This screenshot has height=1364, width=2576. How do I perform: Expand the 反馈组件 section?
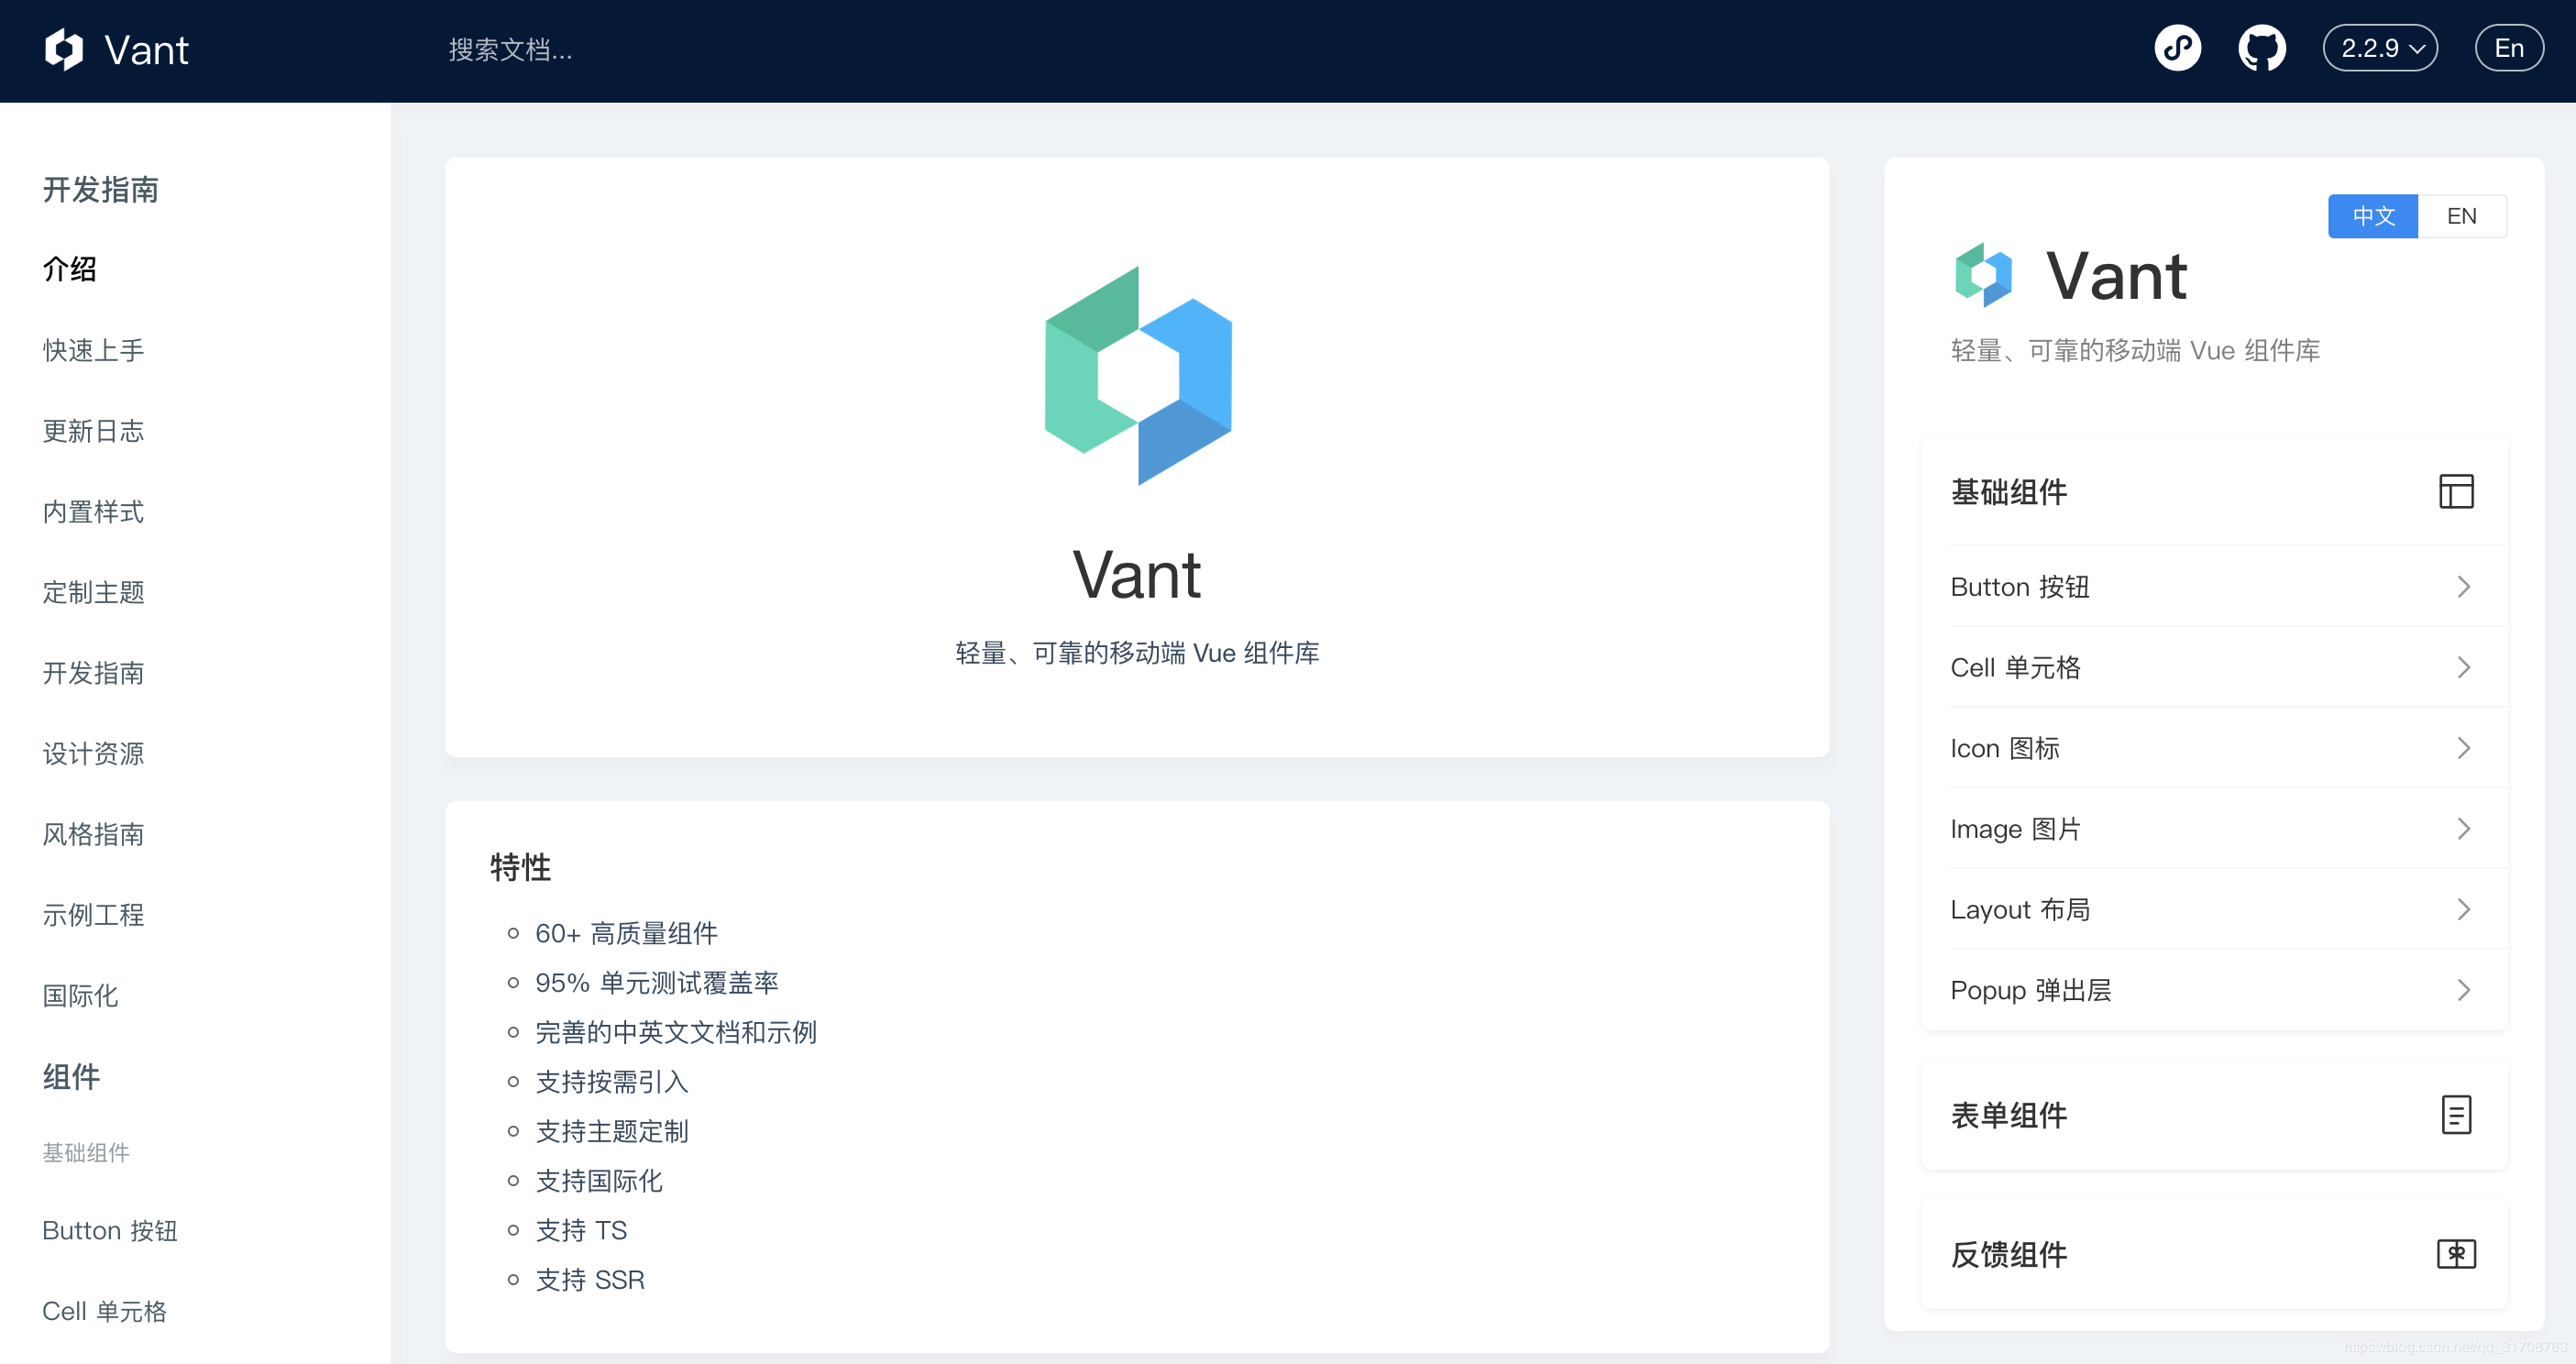[x=2213, y=1253]
